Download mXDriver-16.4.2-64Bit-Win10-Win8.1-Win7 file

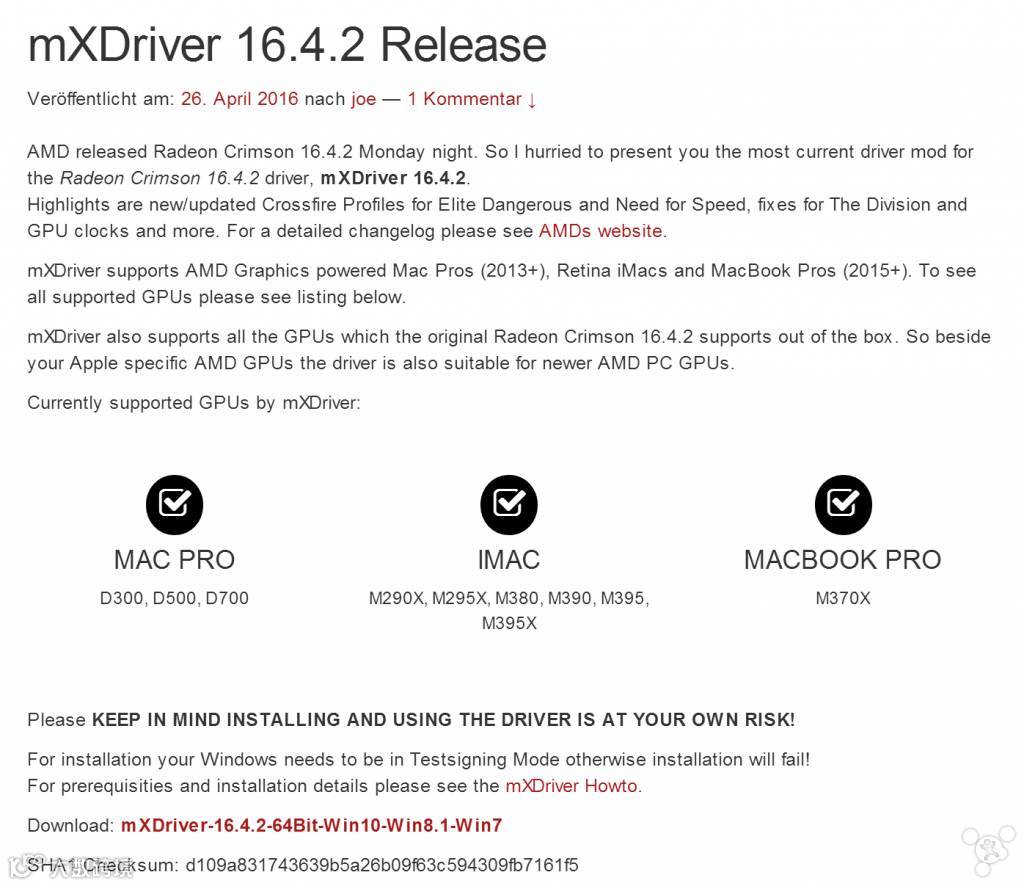coord(312,825)
